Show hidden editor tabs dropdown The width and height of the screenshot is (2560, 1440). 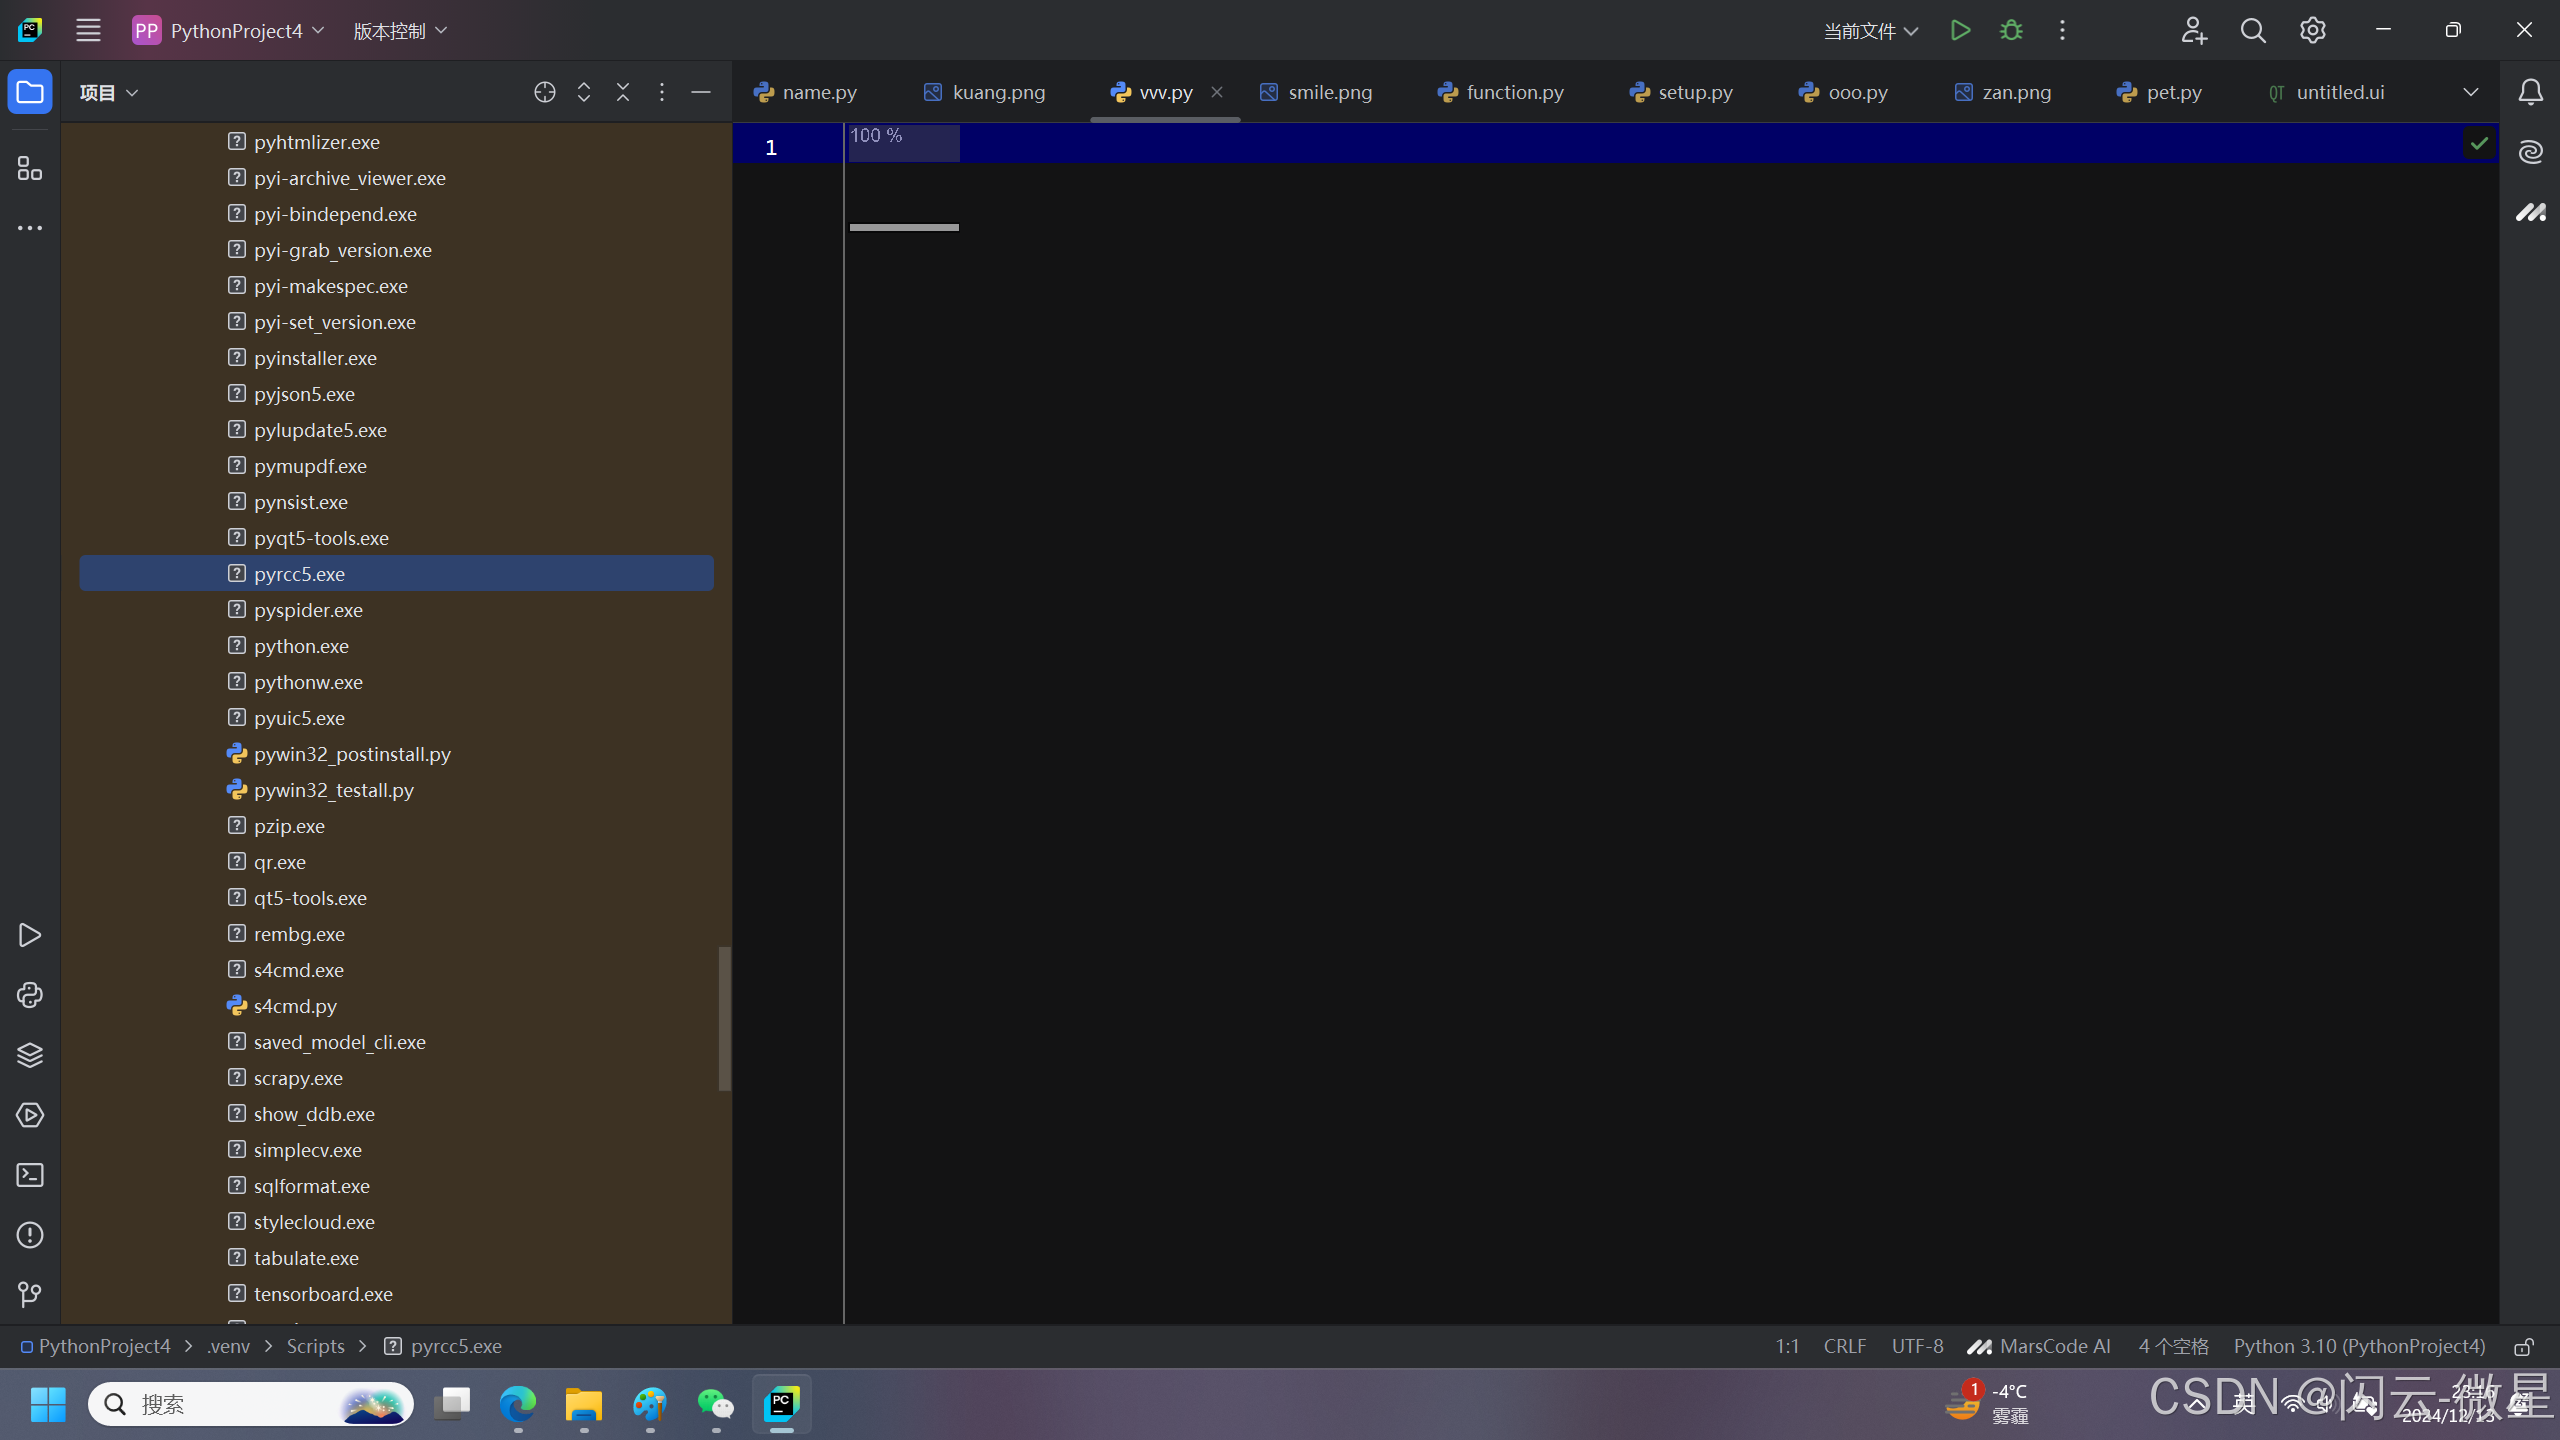tap(2470, 92)
